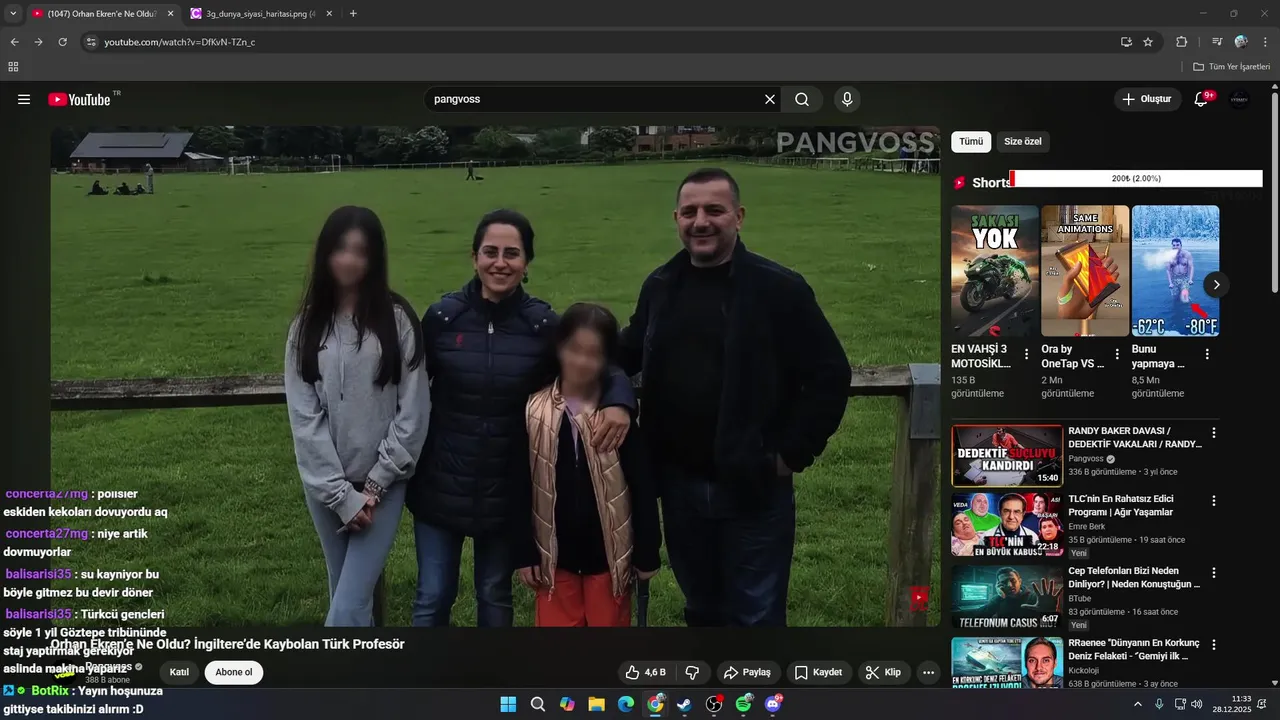Click the 200₺ donation progress bar
Image resolution: width=1280 pixels, height=720 pixels.
click(1136, 179)
